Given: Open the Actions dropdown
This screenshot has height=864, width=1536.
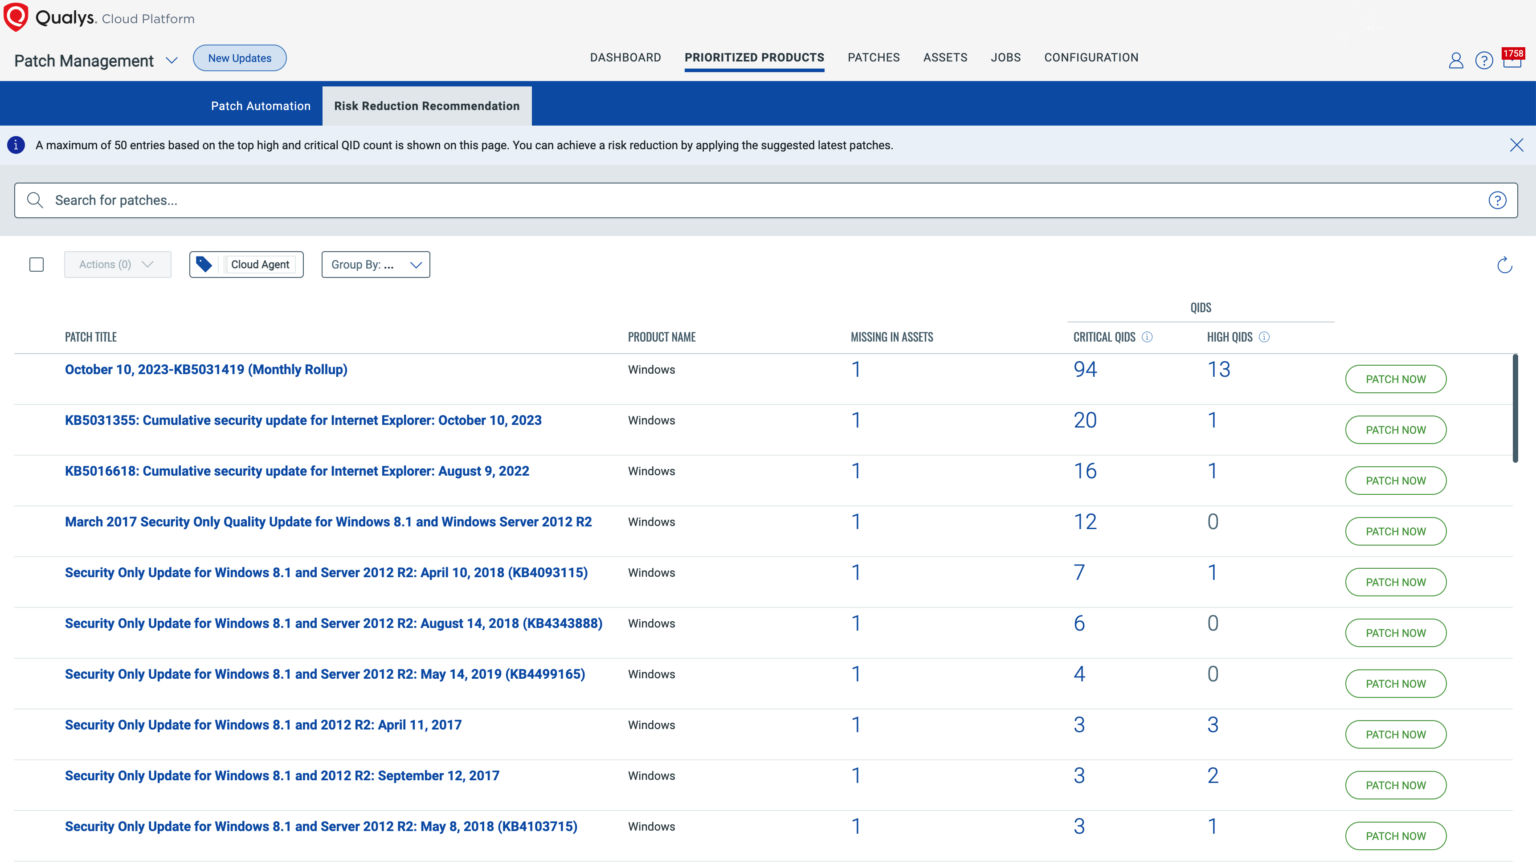Looking at the screenshot, I should (x=117, y=264).
